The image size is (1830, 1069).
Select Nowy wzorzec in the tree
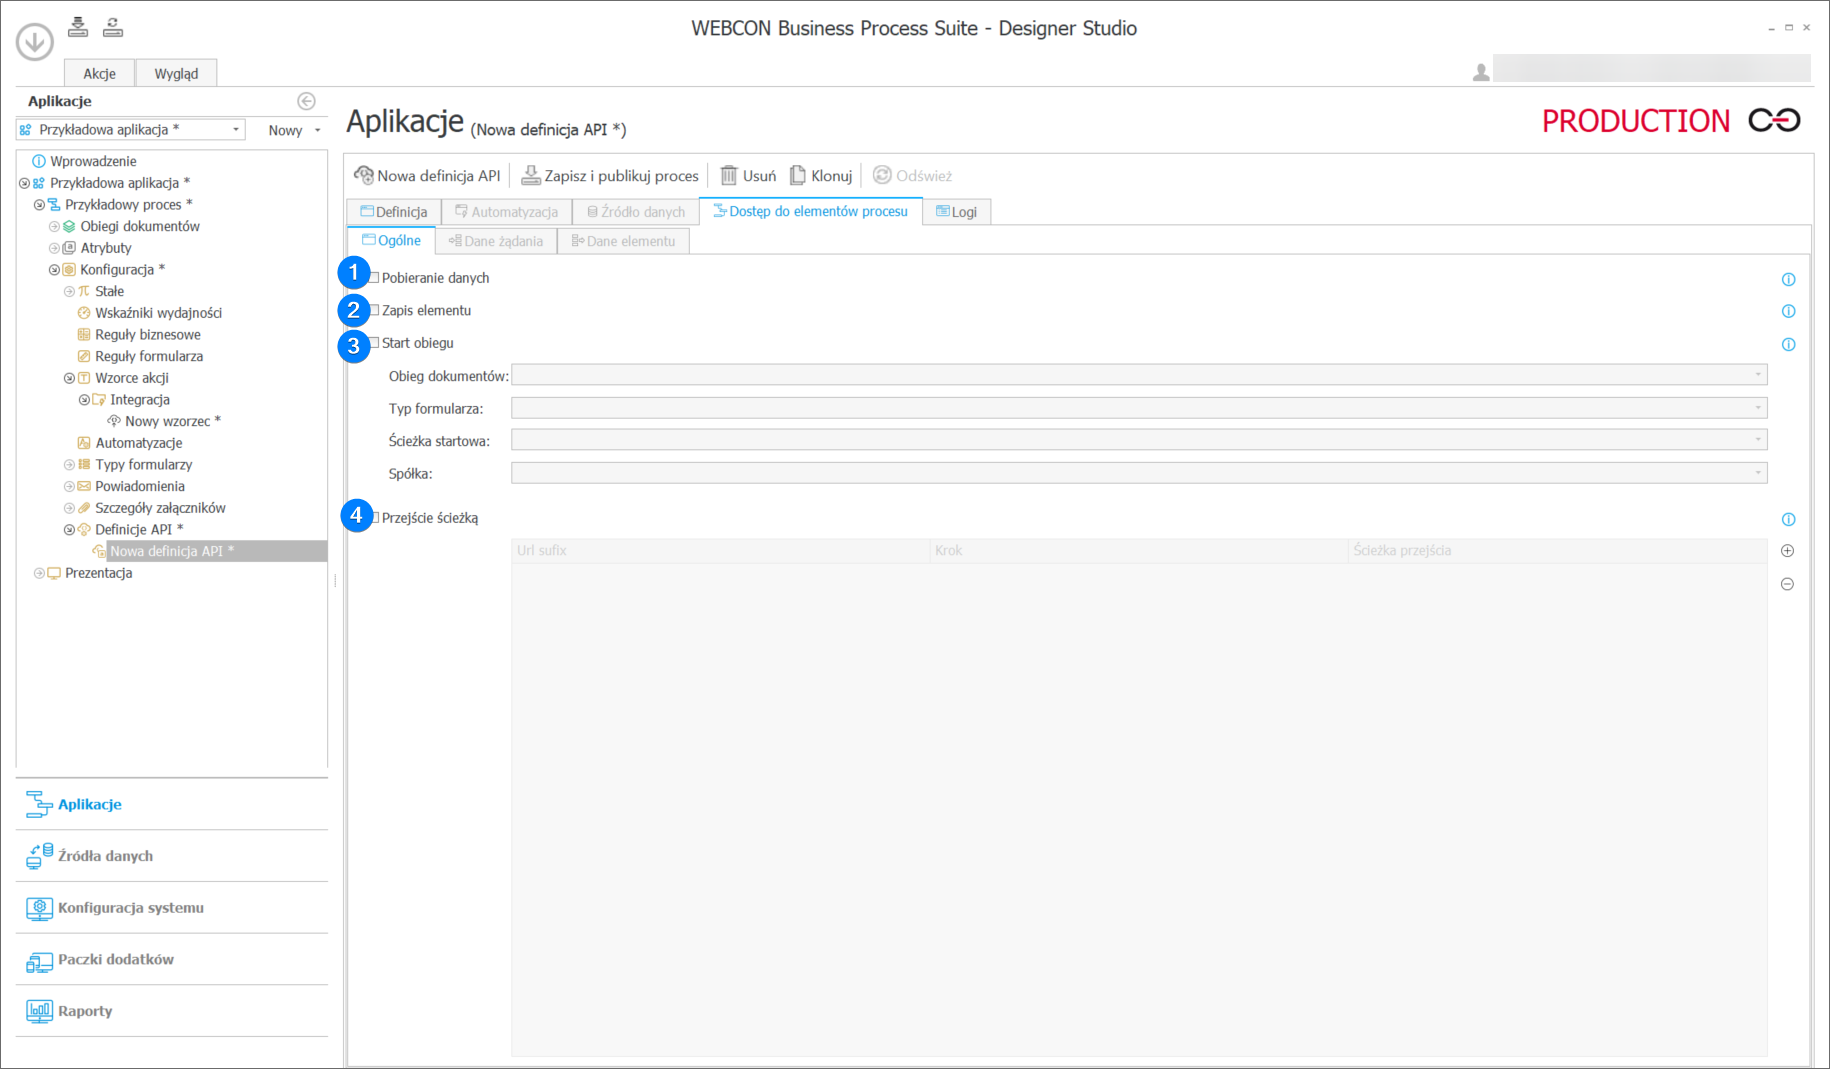[x=173, y=421]
